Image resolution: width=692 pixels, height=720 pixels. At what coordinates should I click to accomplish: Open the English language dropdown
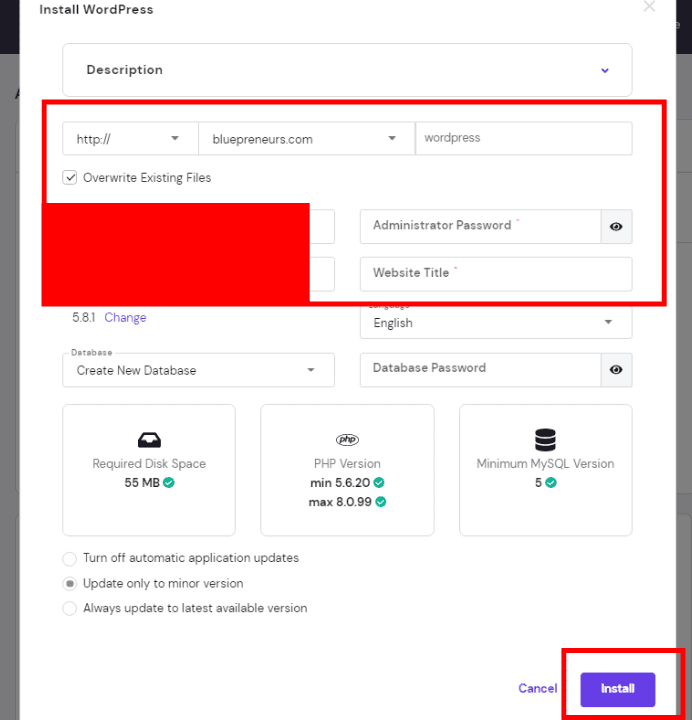496,323
